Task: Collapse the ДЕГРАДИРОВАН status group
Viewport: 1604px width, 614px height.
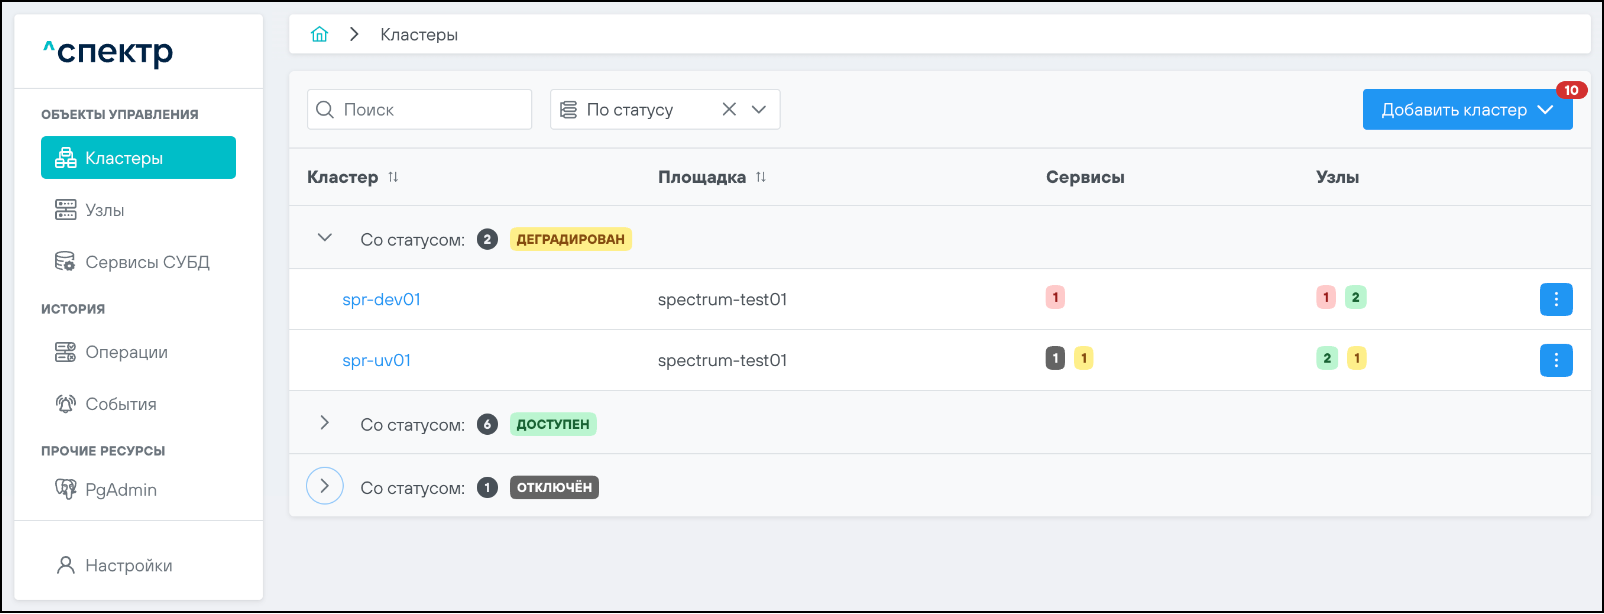Action: (x=324, y=238)
